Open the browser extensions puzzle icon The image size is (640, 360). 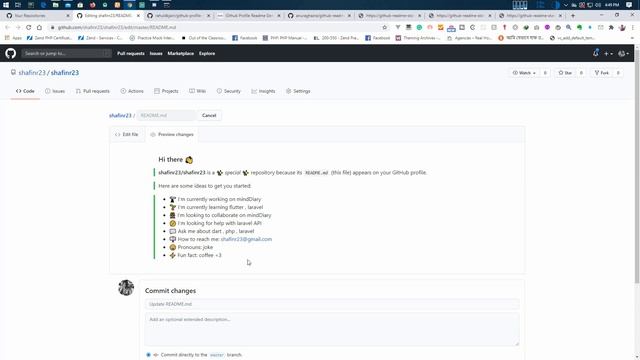pyautogui.click(x=611, y=27)
